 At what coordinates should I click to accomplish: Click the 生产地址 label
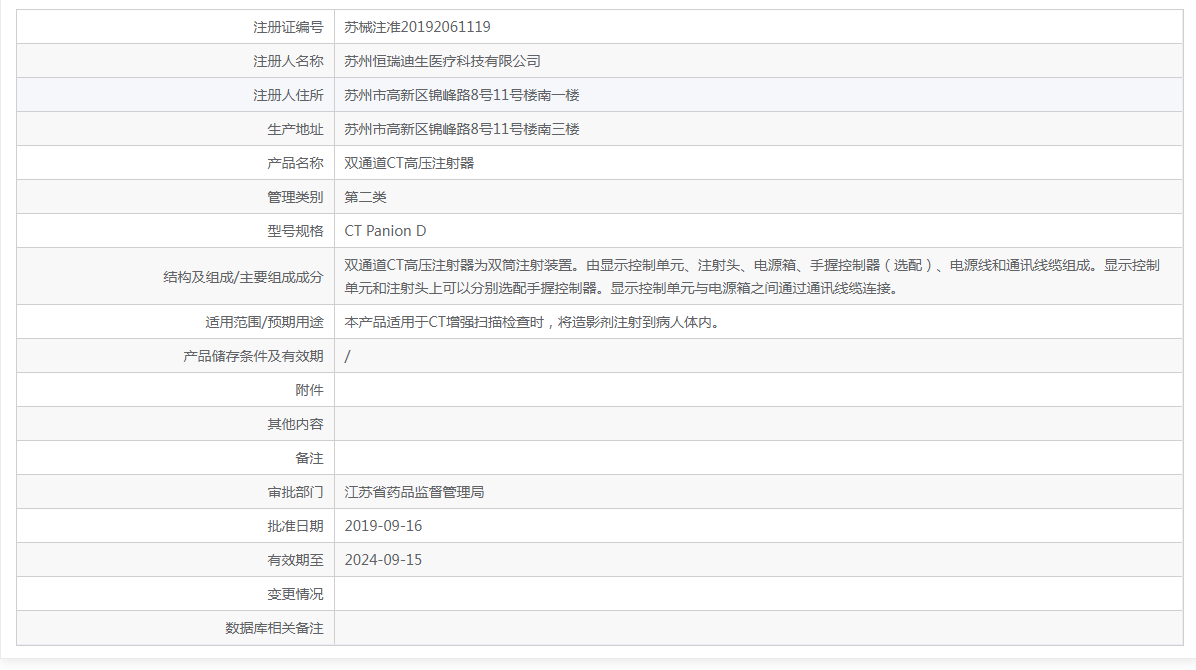click(295, 129)
